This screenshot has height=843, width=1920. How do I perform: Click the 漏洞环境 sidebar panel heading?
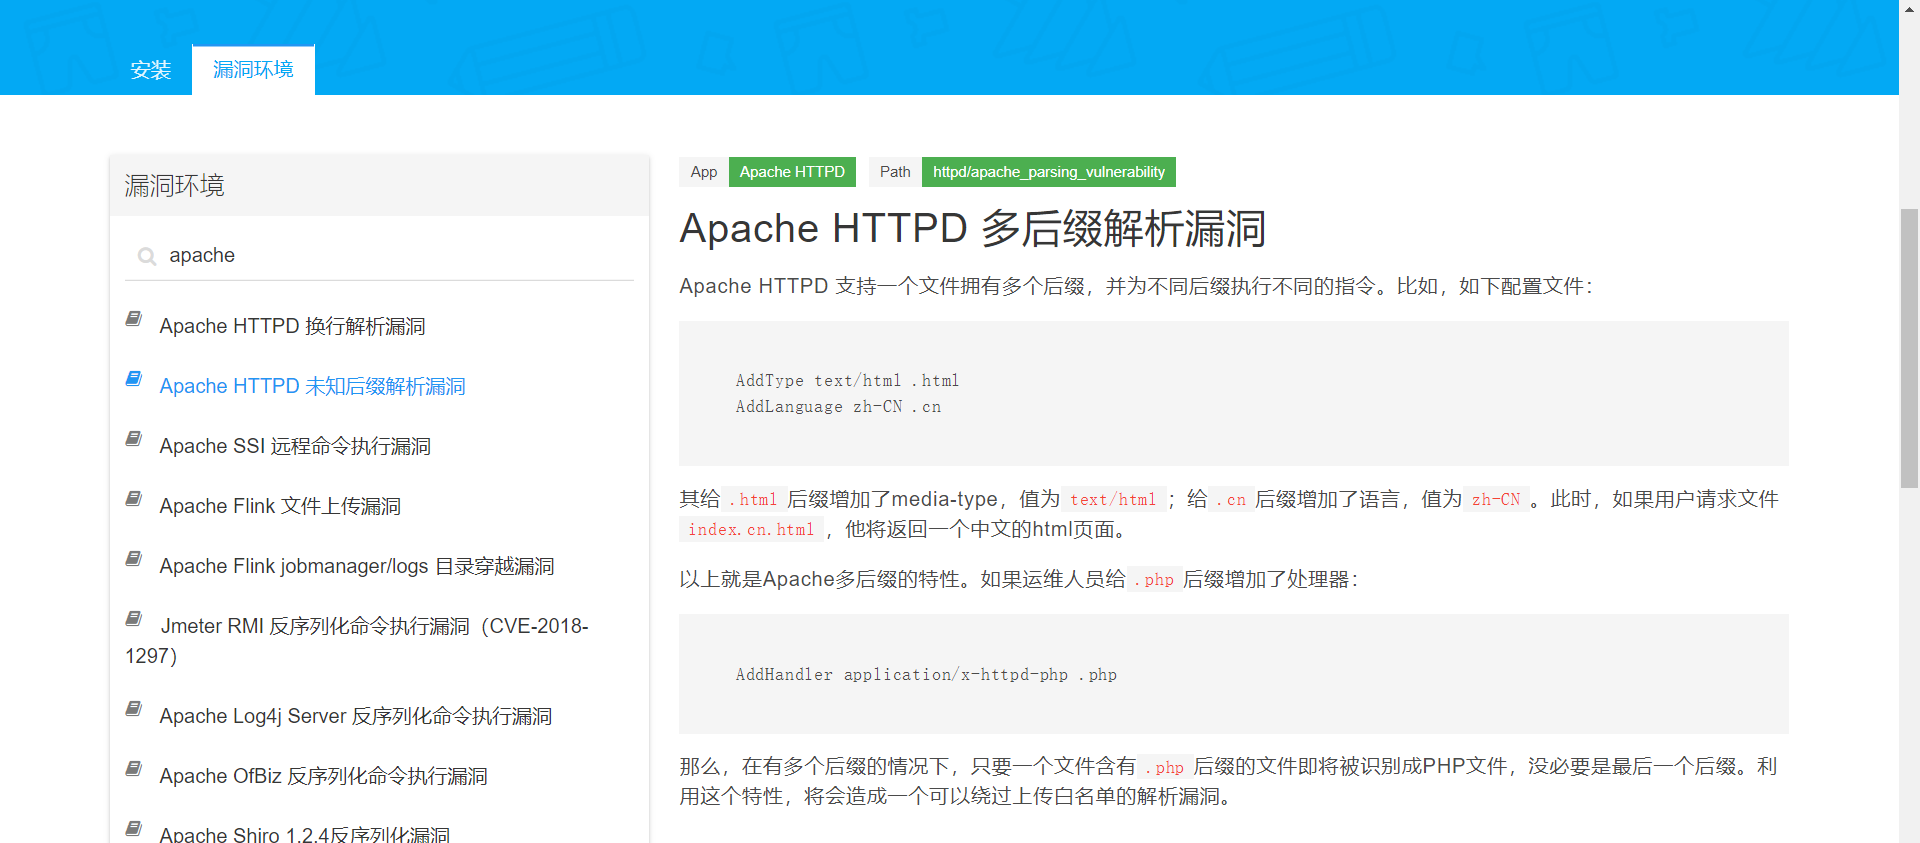tap(174, 186)
